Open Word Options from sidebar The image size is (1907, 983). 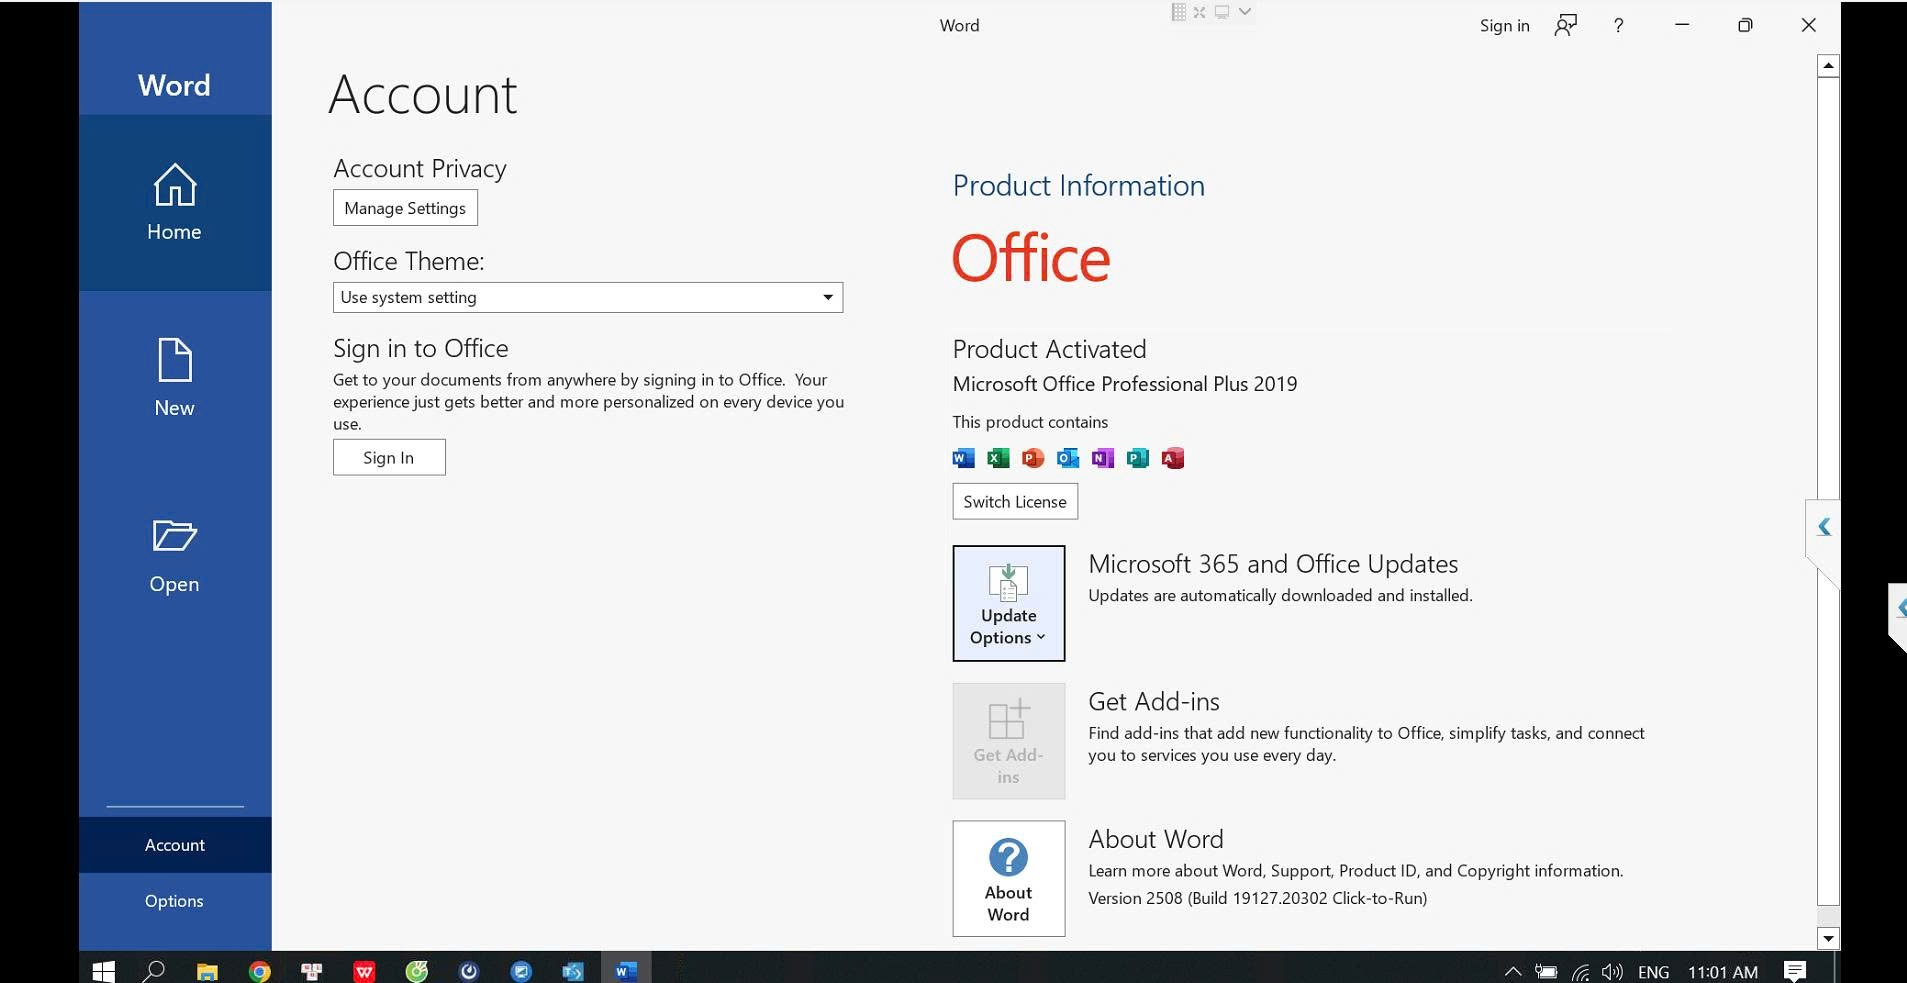click(174, 901)
